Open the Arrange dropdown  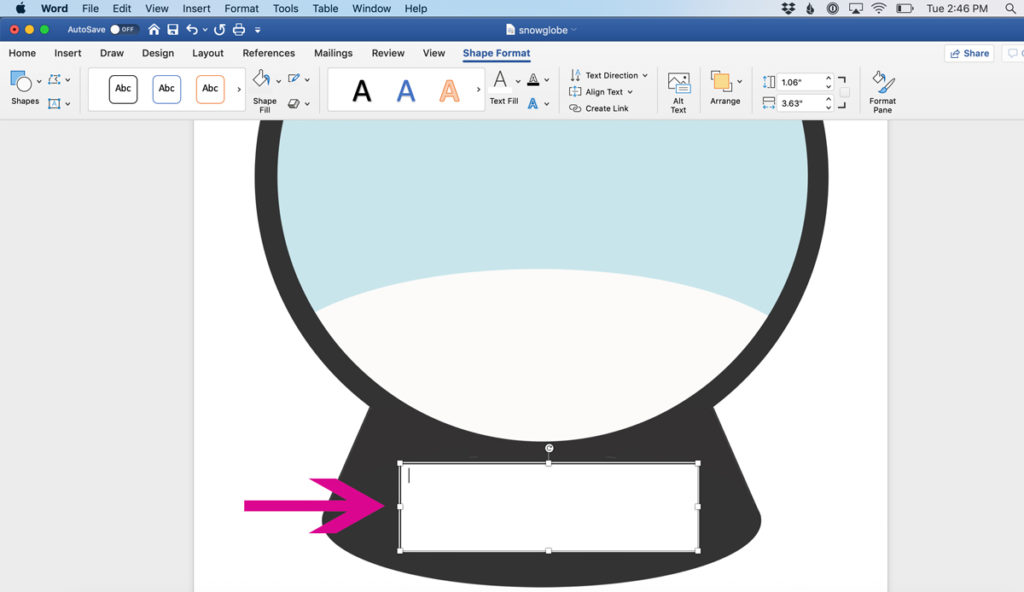tap(725, 88)
